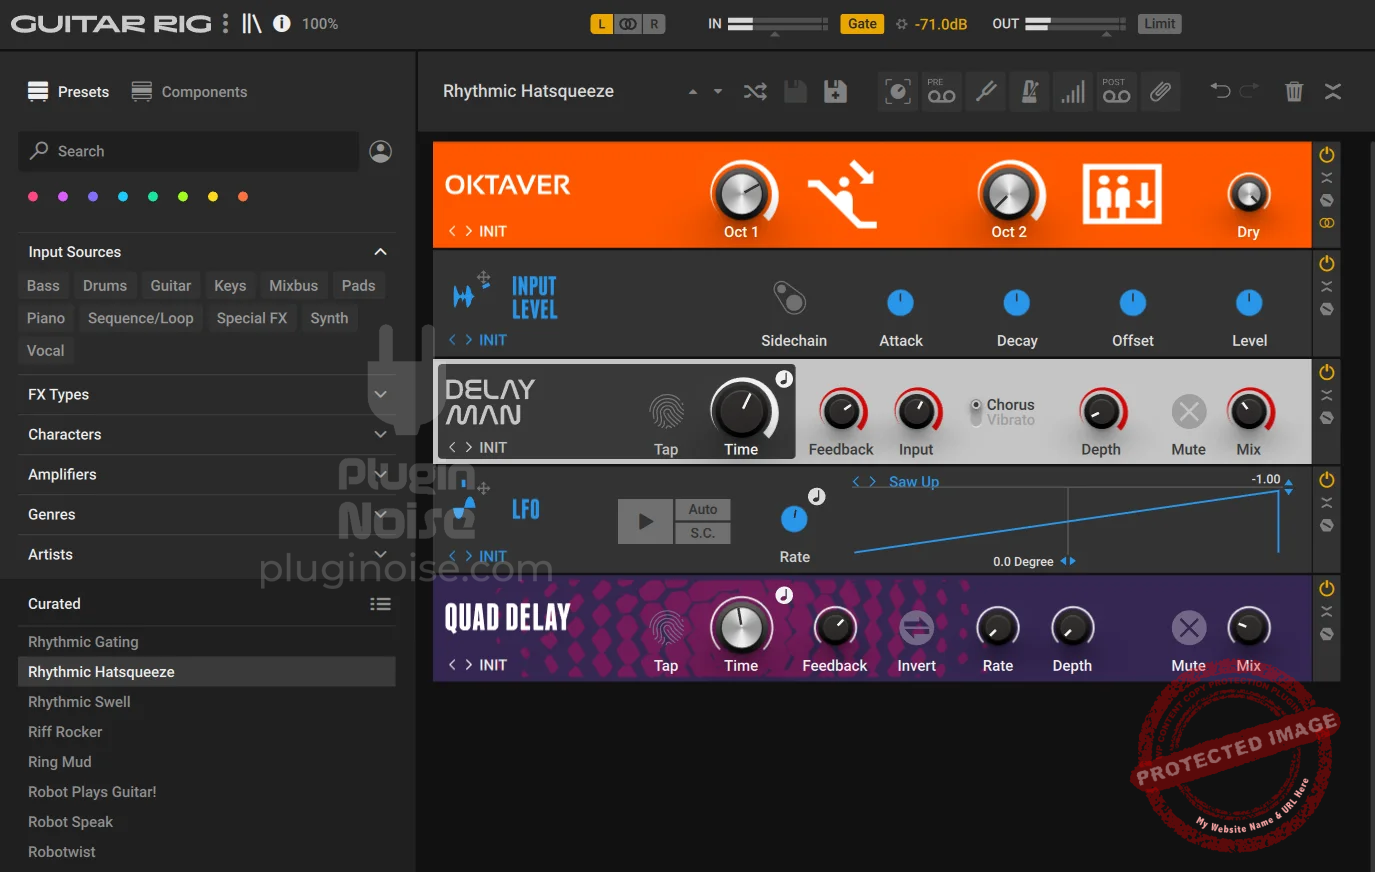Click the Drums tag

pyautogui.click(x=105, y=286)
